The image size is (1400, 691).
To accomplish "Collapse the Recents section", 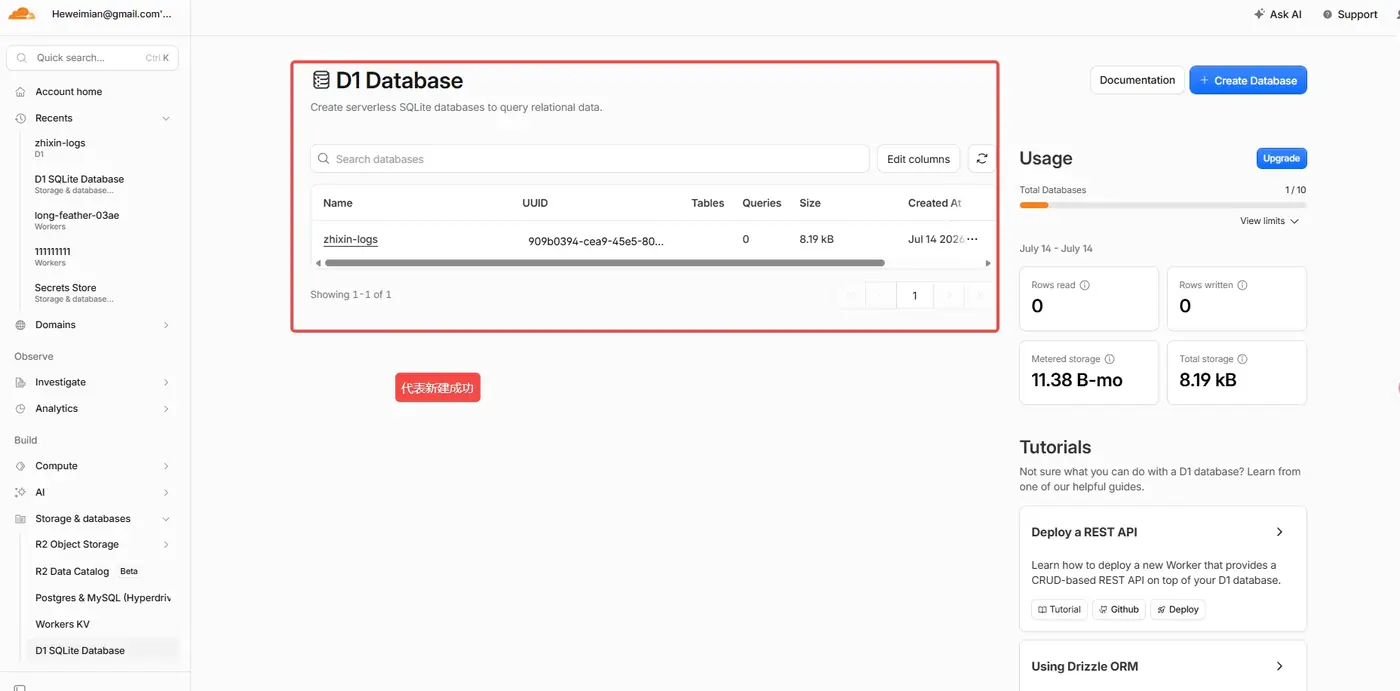I will pyautogui.click(x=166, y=118).
